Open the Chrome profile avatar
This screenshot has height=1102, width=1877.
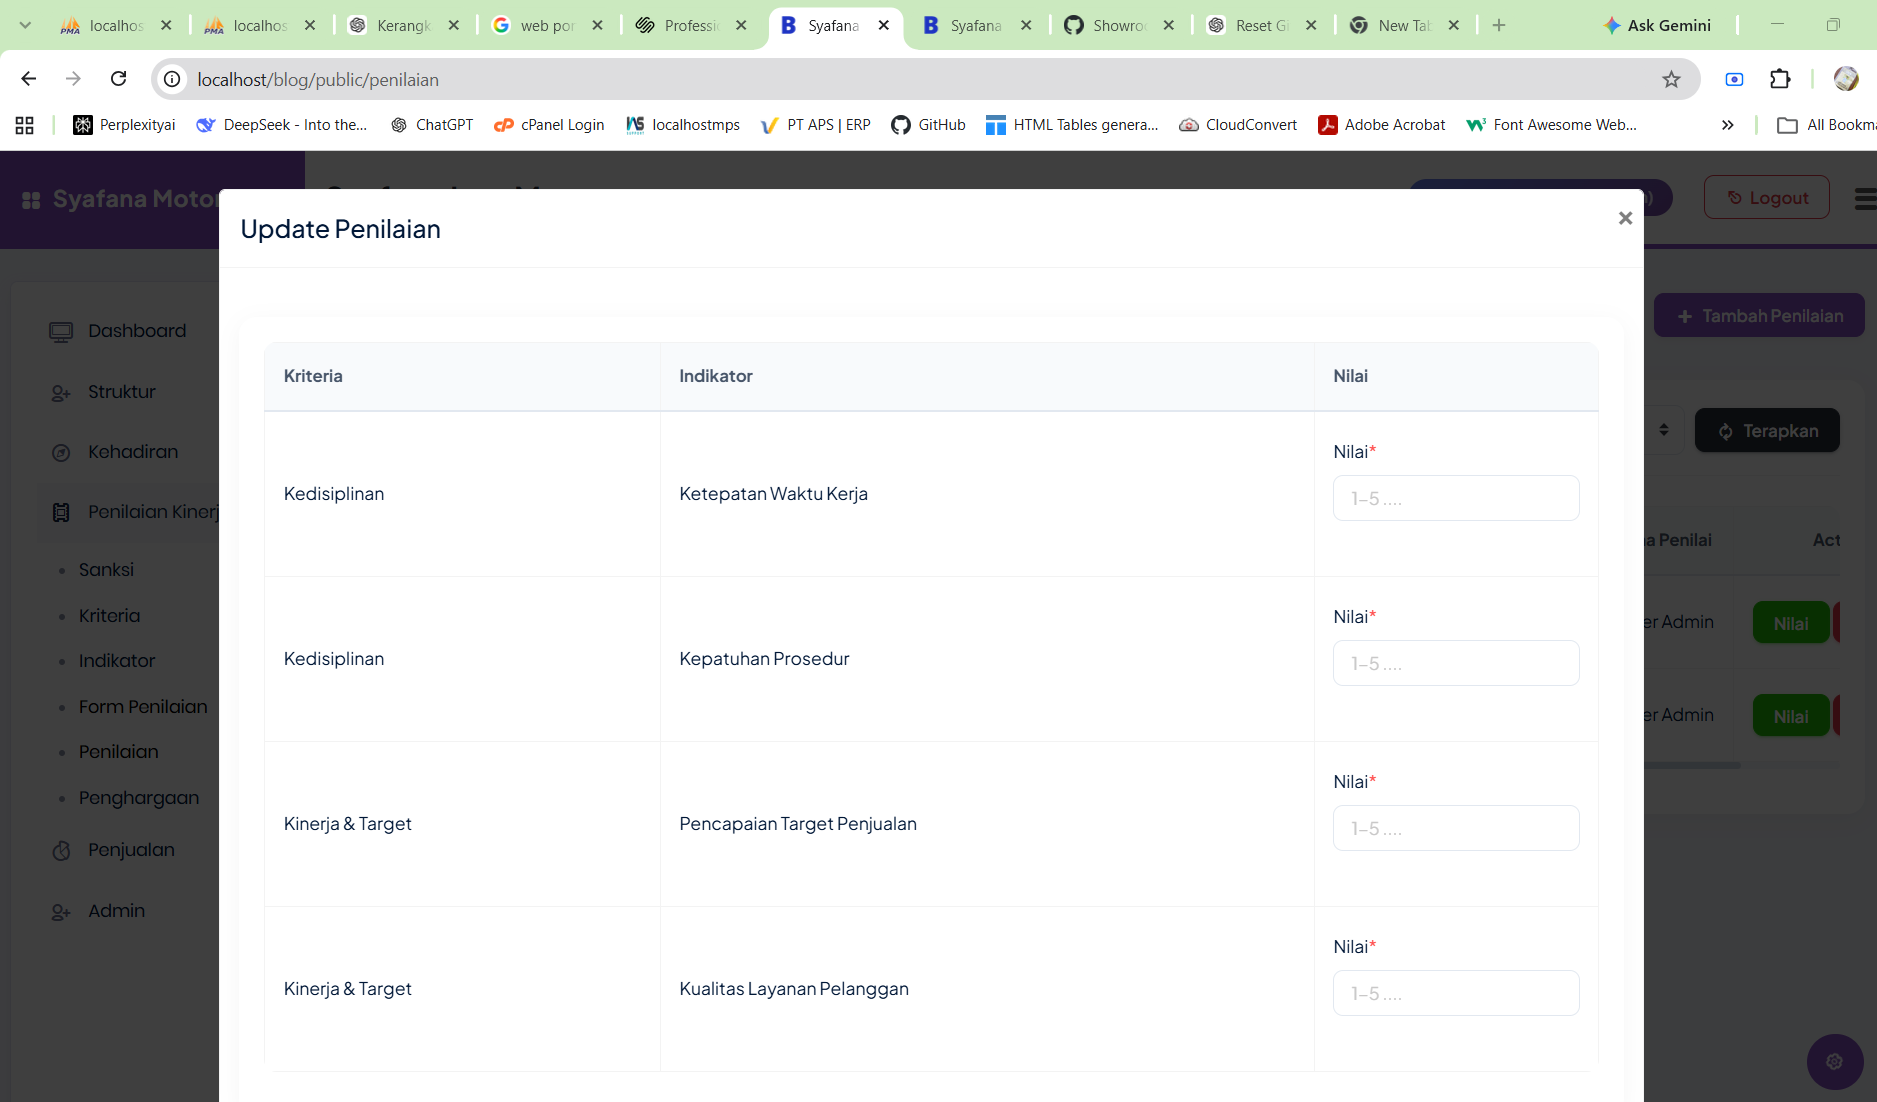[x=1846, y=79]
